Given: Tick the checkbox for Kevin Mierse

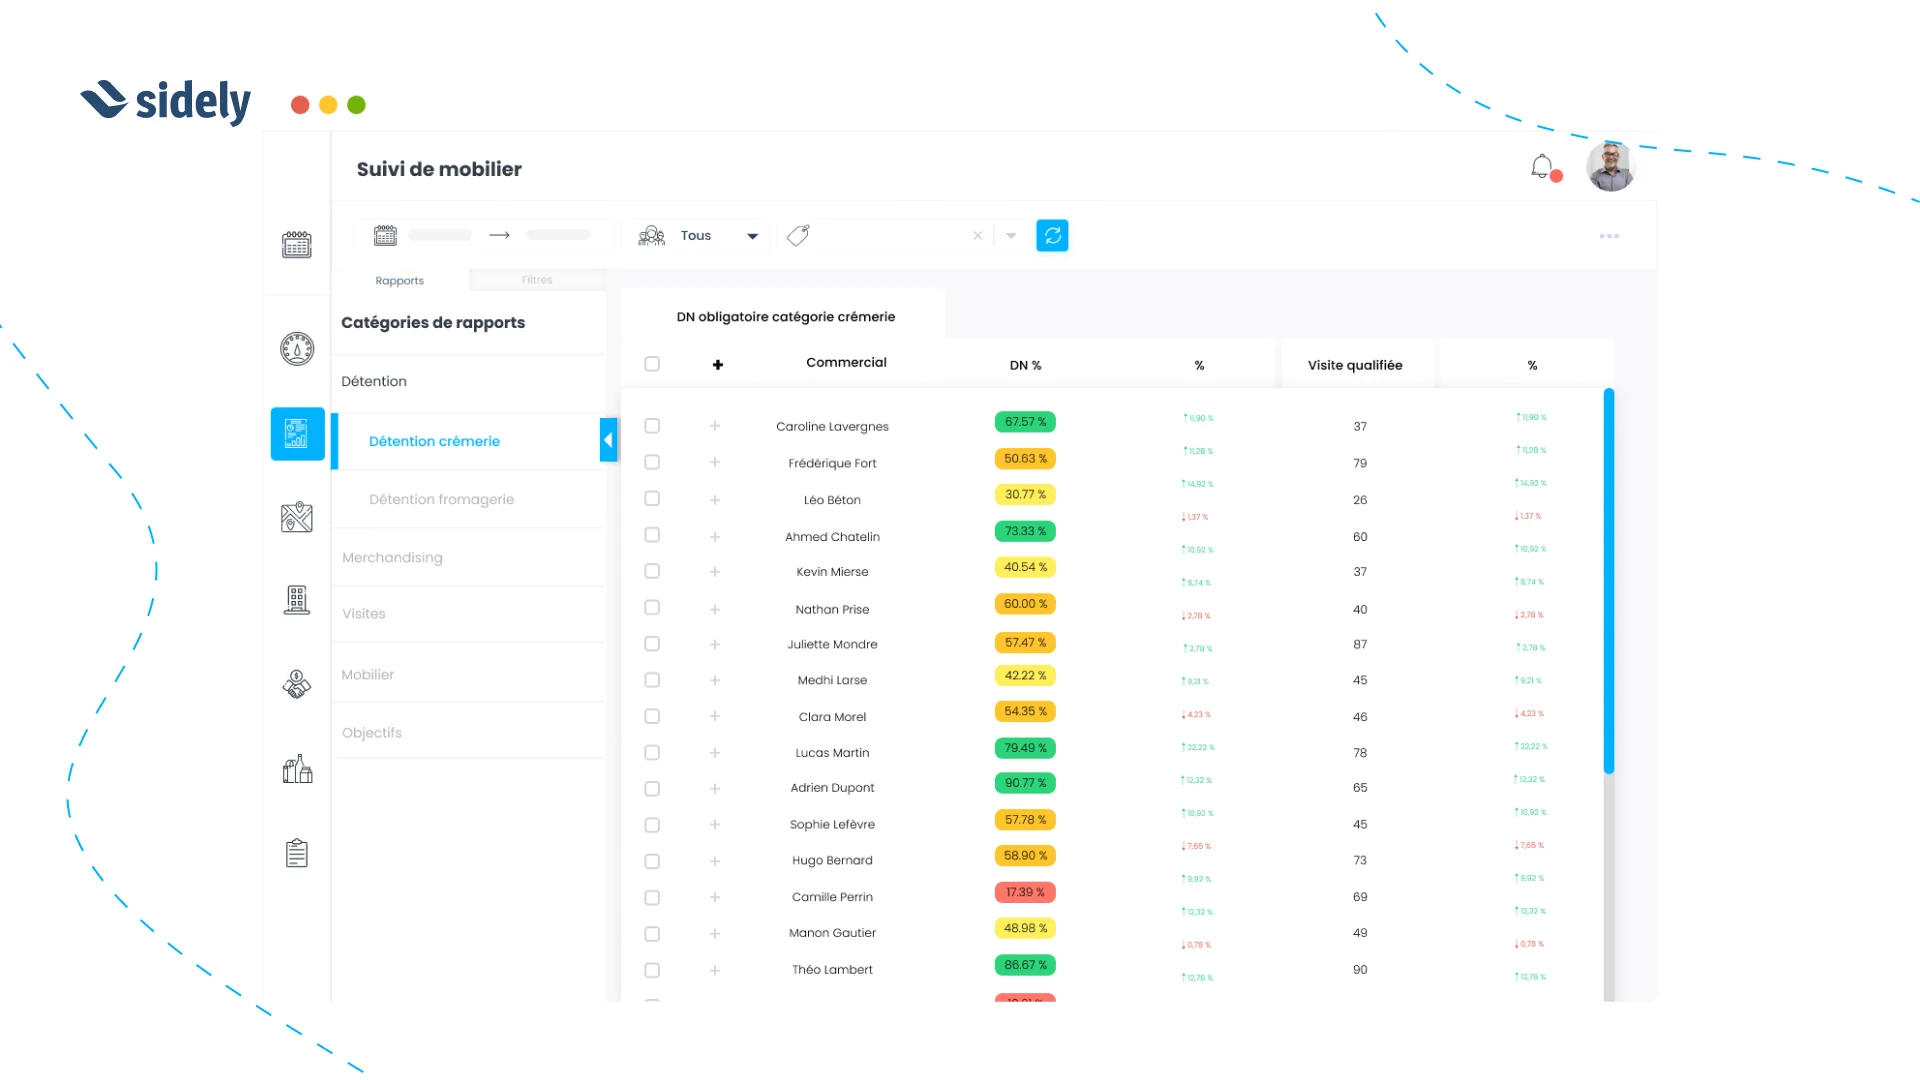Looking at the screenshot, I should pos(652,571).
